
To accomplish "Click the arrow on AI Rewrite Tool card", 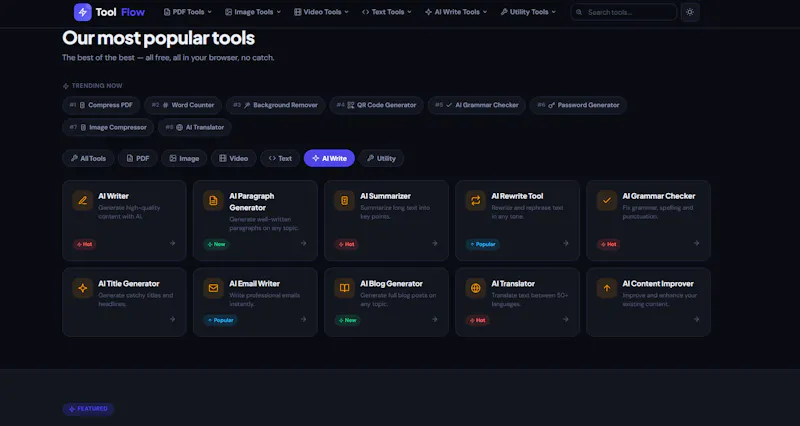I will [565, 243].
